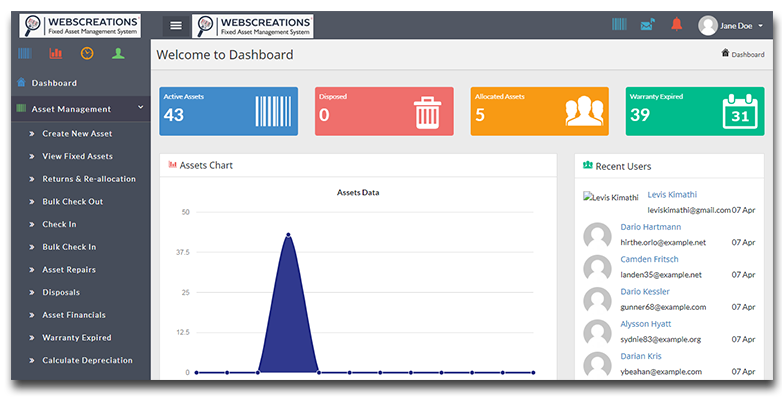
Task: Click the trash can icon on Disposed card
Action: (427, 112)
